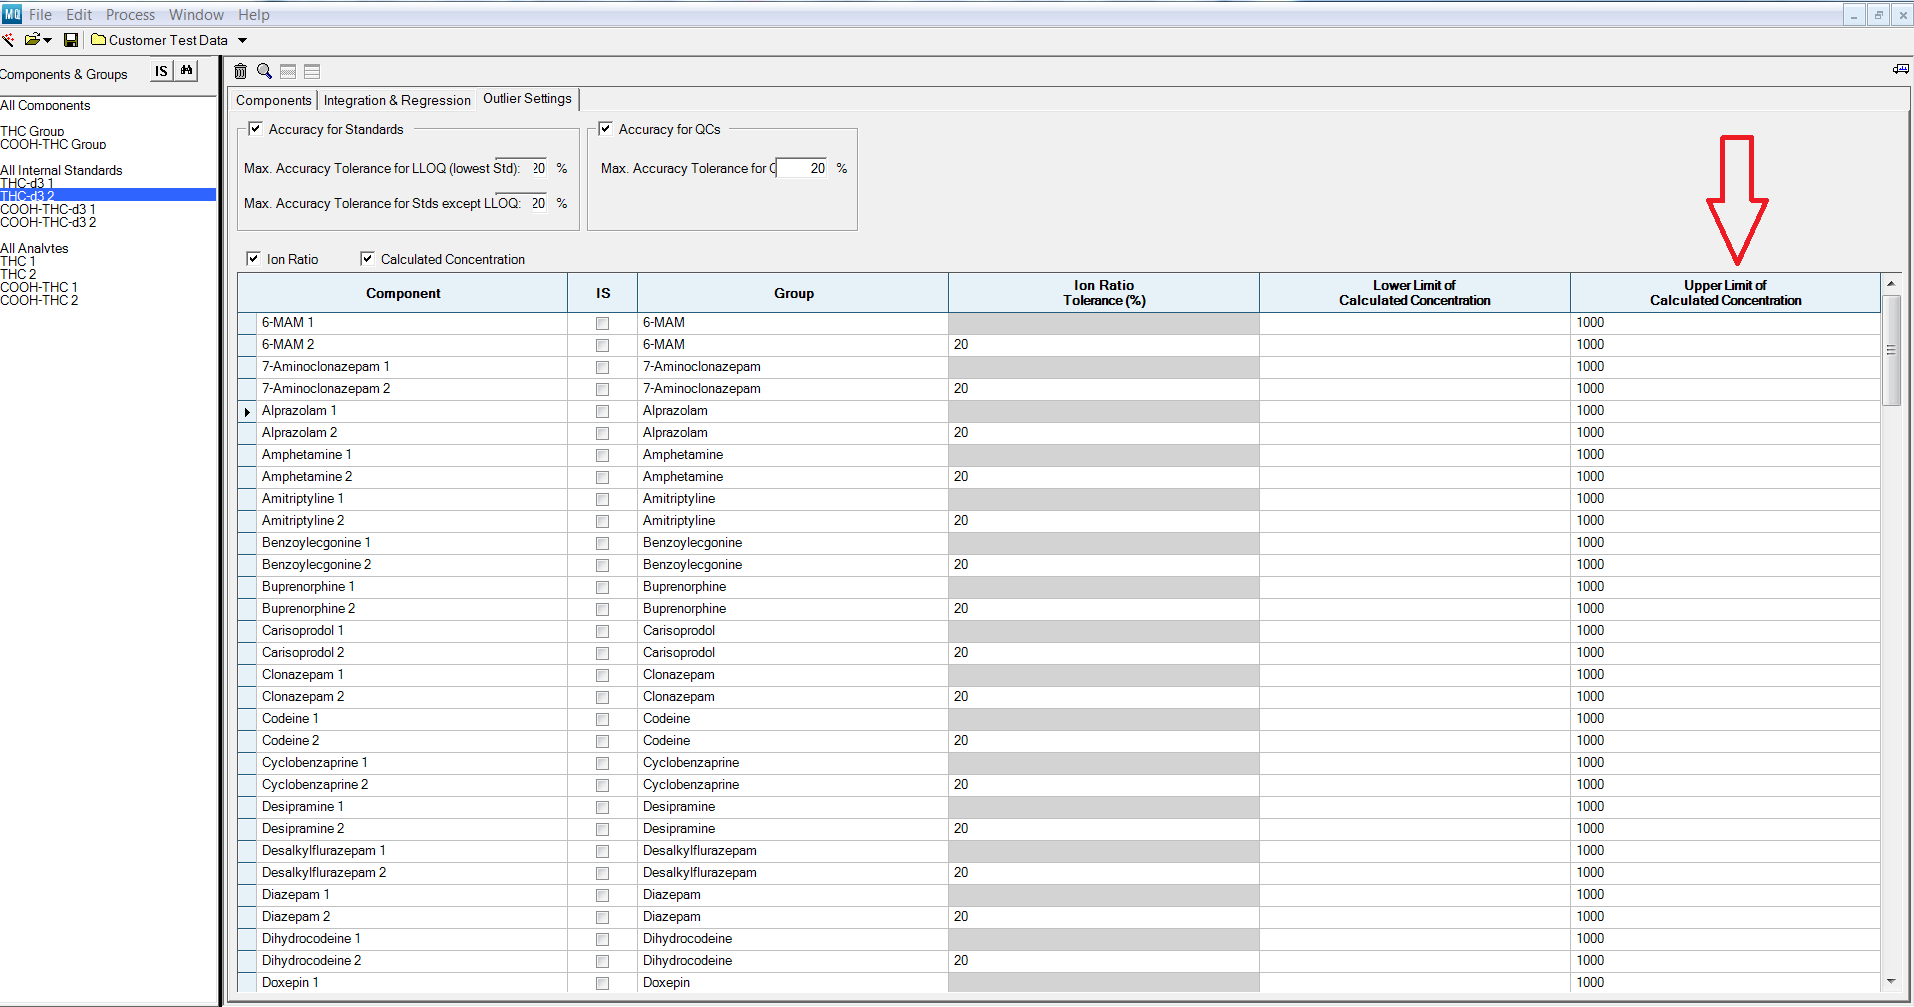The height and width of the screenshot is (1007, 1914).
Task: Click the chromatogram truck icon at top right
Action: tap(1900, 69)
